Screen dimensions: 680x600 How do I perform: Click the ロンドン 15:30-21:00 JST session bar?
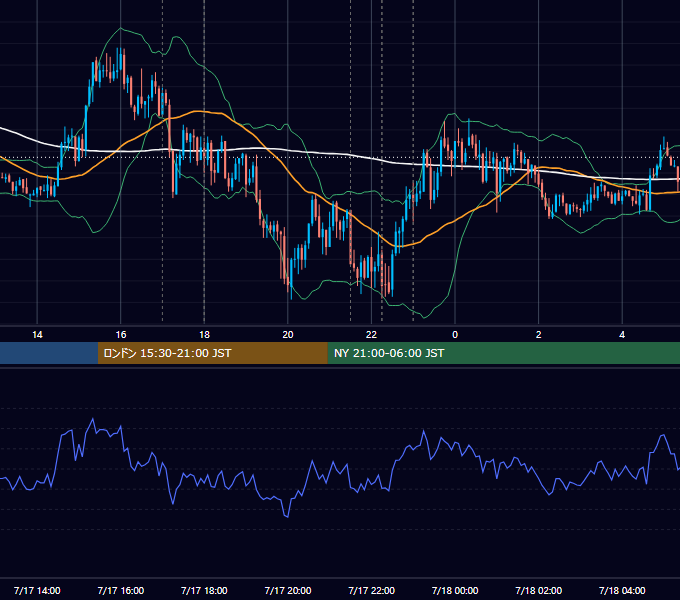(x=212, y=353)
